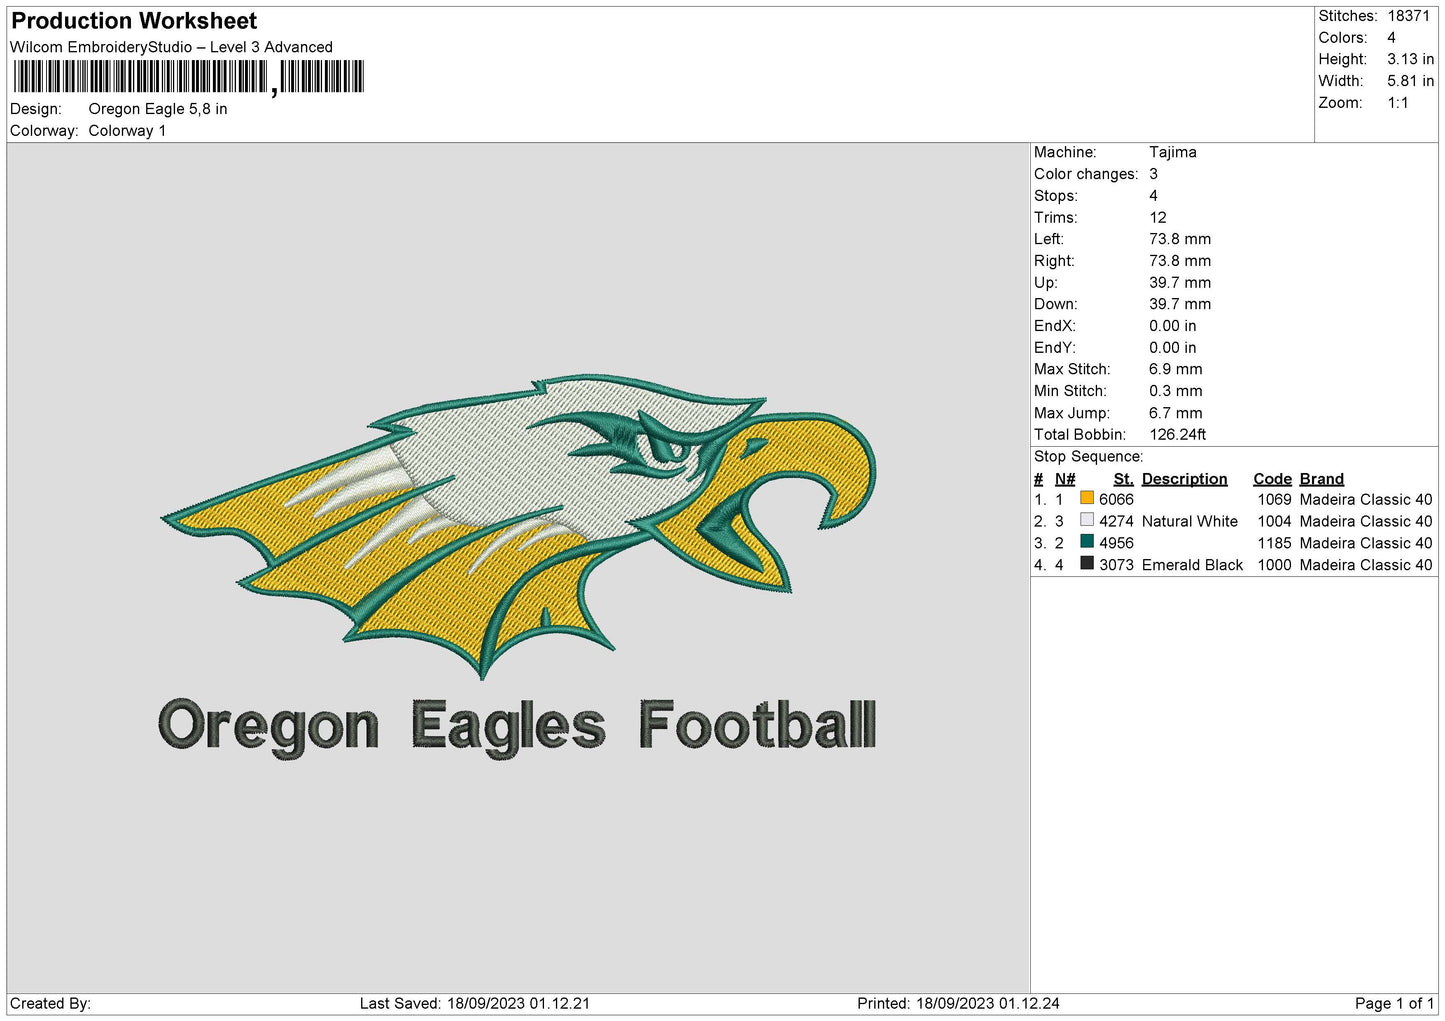Click the 'Oregon Eagles Football' embroidered text
This screenshot has width=1445, height=1021.
click(517, 727)
